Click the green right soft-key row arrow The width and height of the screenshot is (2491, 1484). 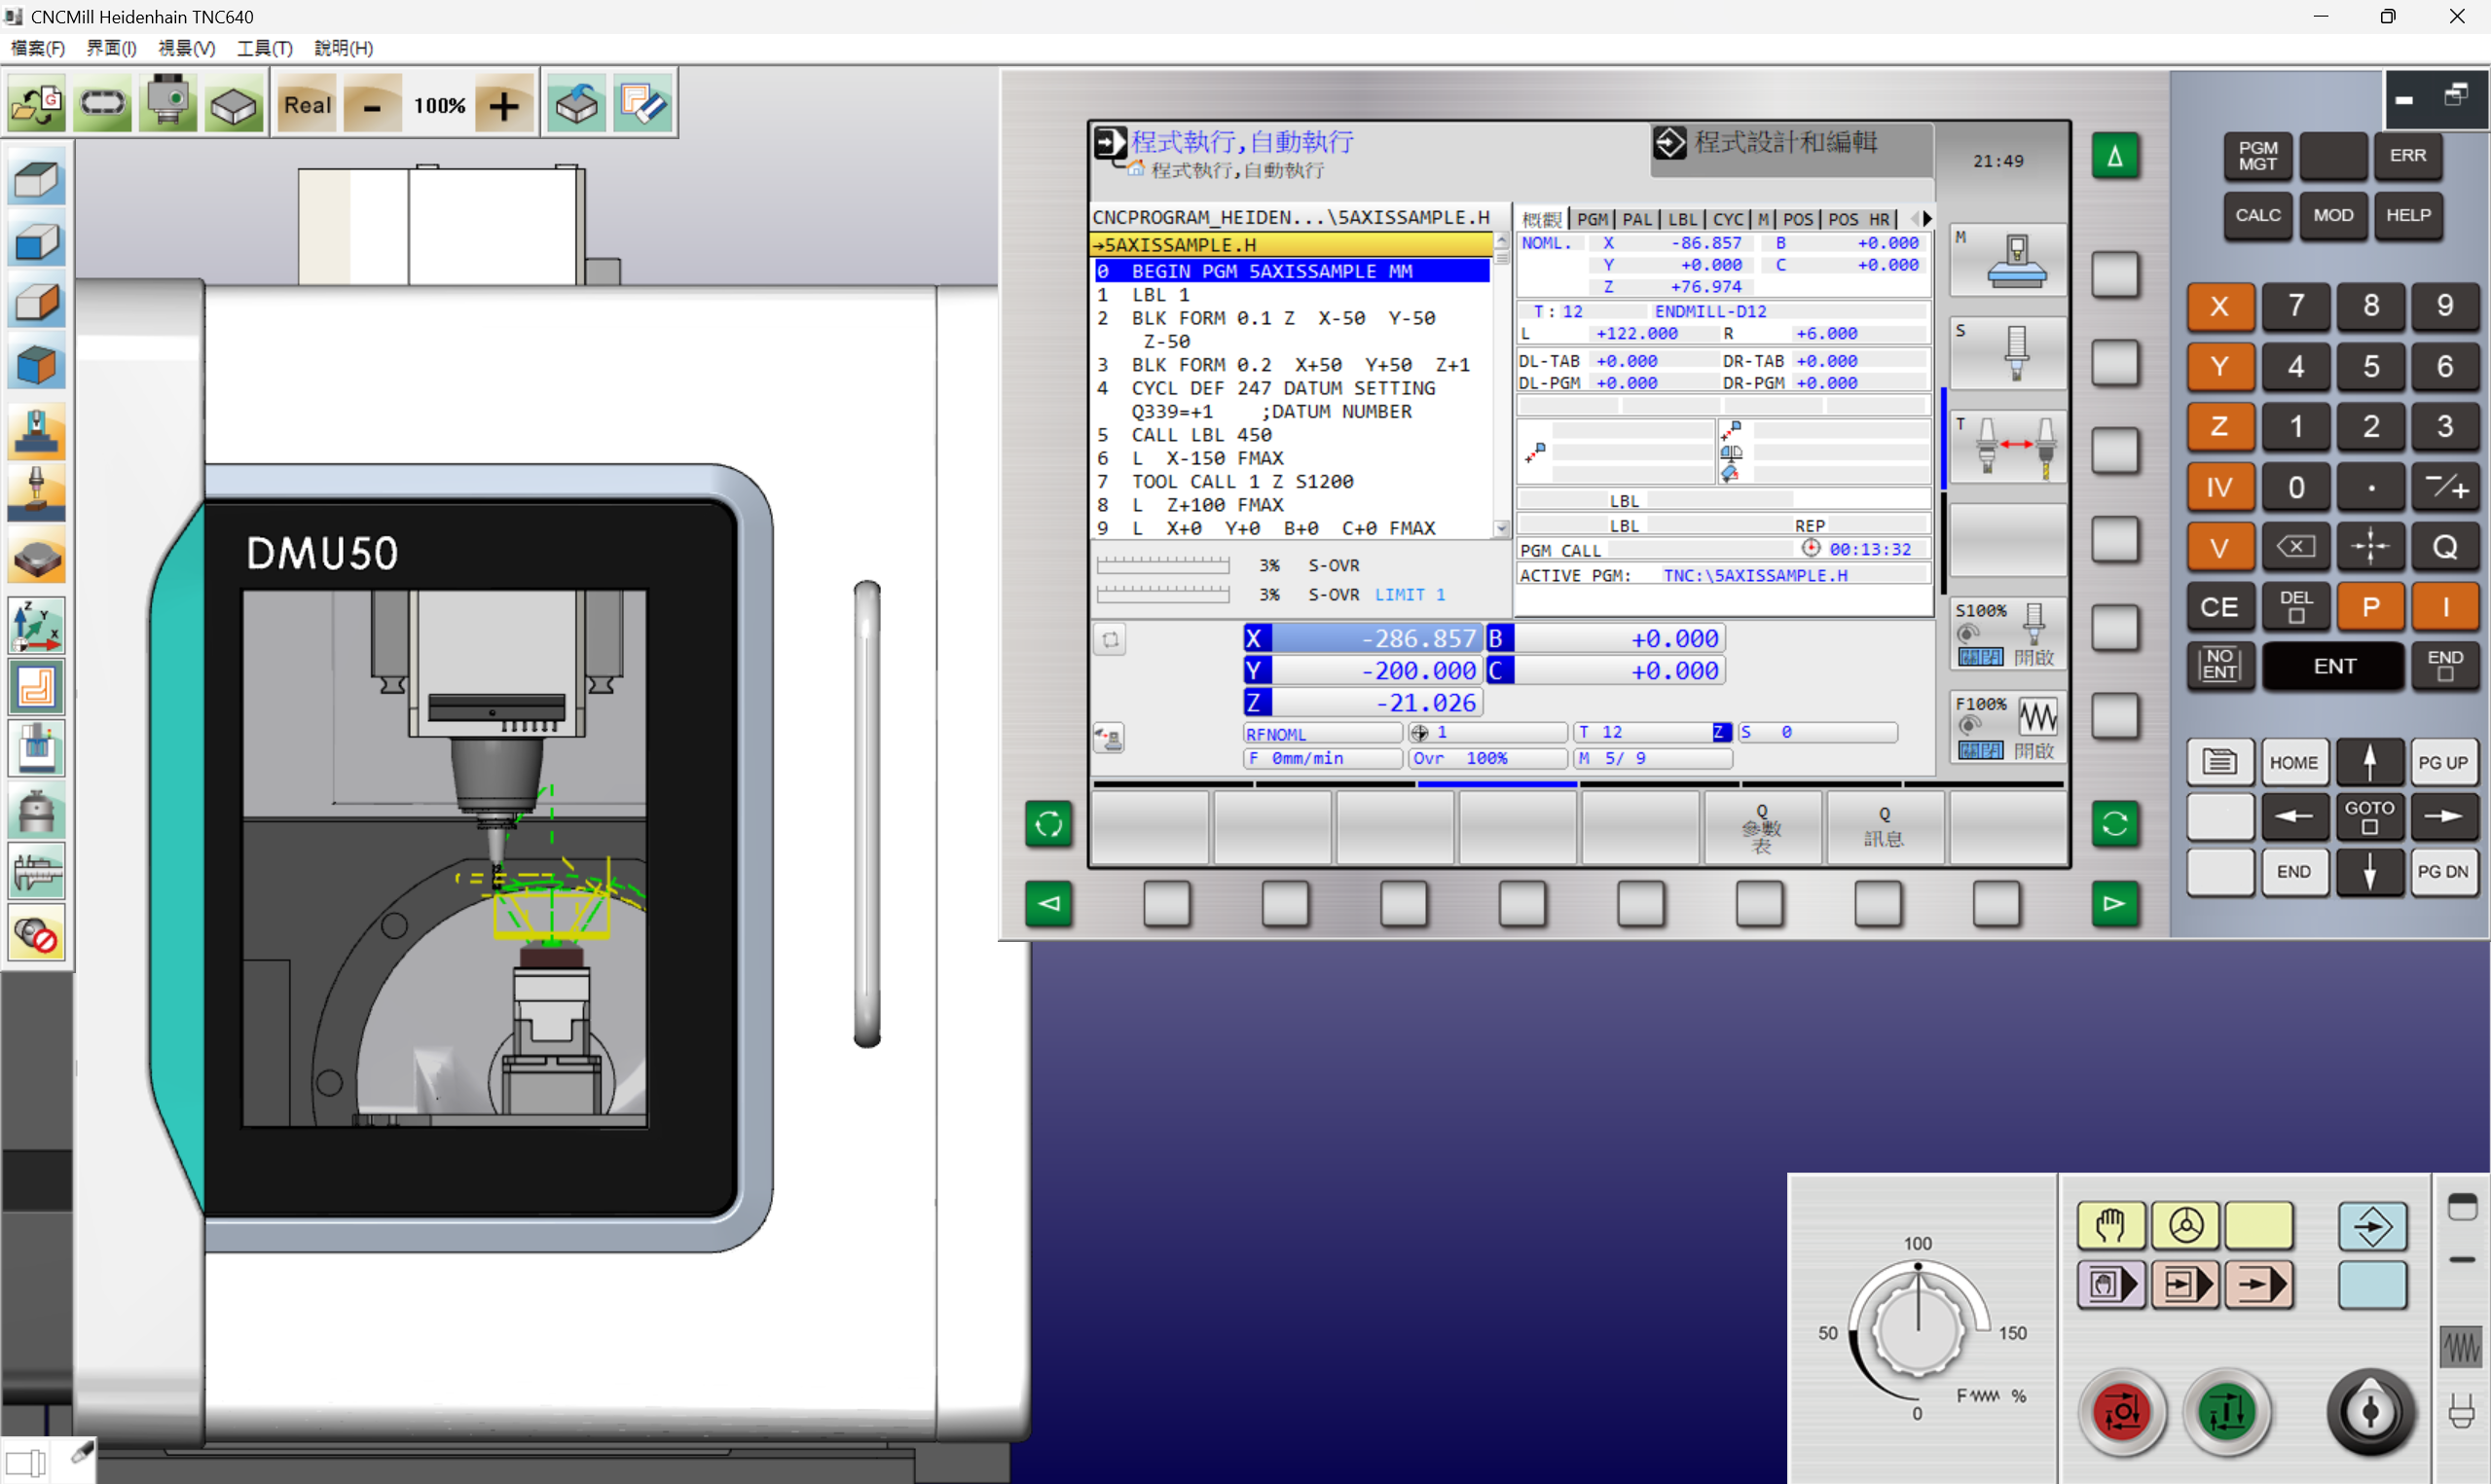tap(2114, 903)
